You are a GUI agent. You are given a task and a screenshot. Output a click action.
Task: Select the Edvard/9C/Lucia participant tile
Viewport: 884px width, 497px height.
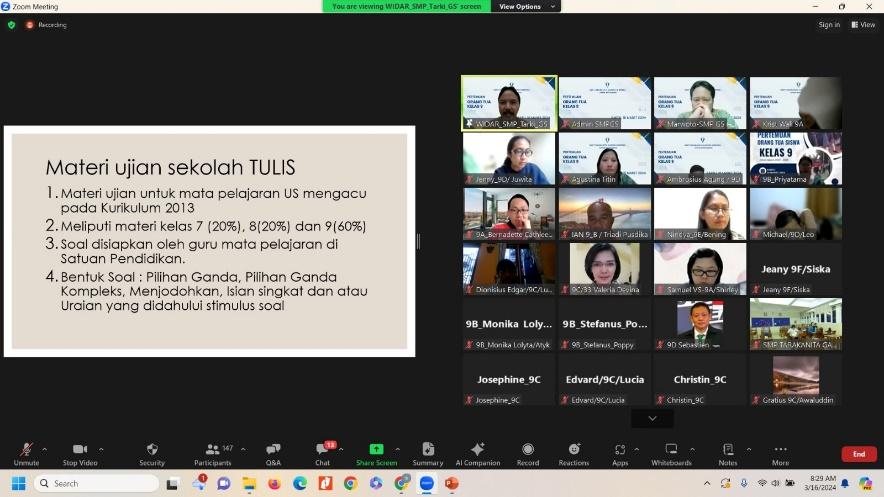(604, 379)
